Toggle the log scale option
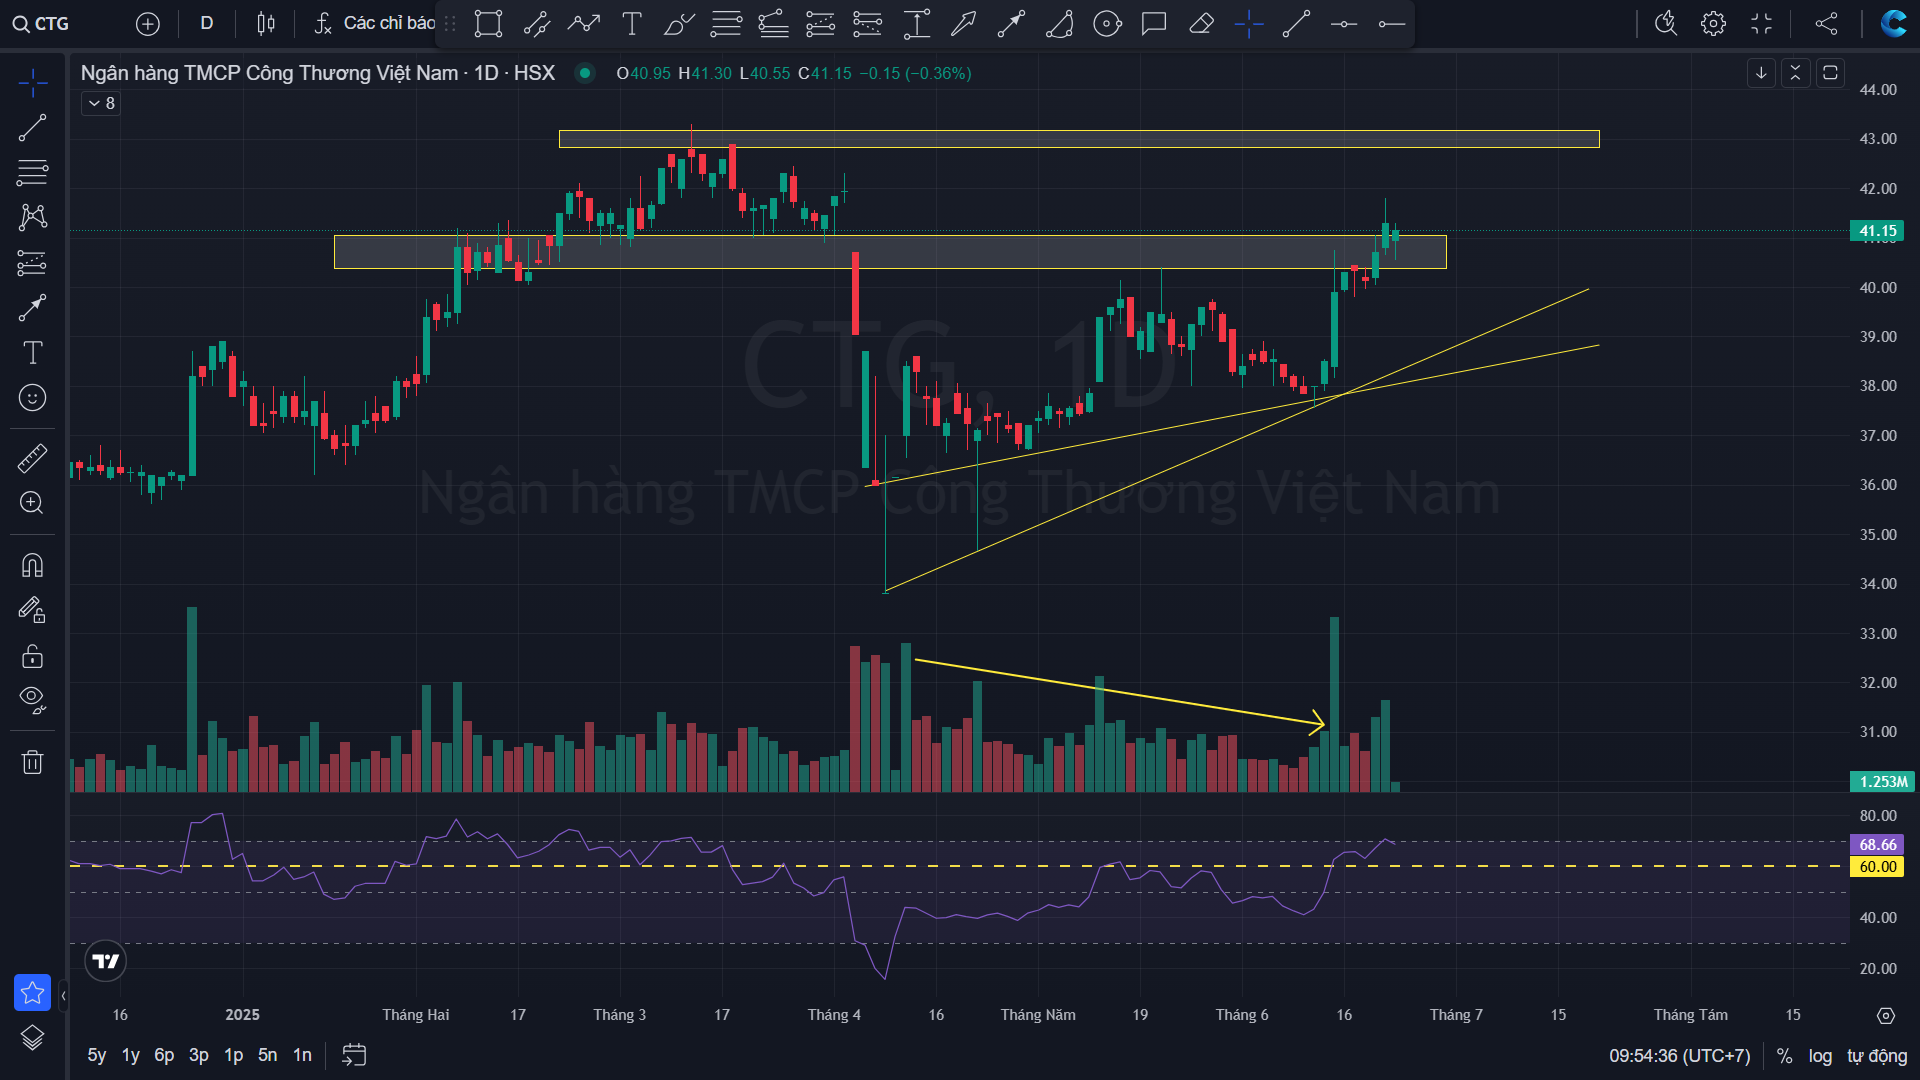This screenshot has width=1920, height=1080. [1820, 1056]
